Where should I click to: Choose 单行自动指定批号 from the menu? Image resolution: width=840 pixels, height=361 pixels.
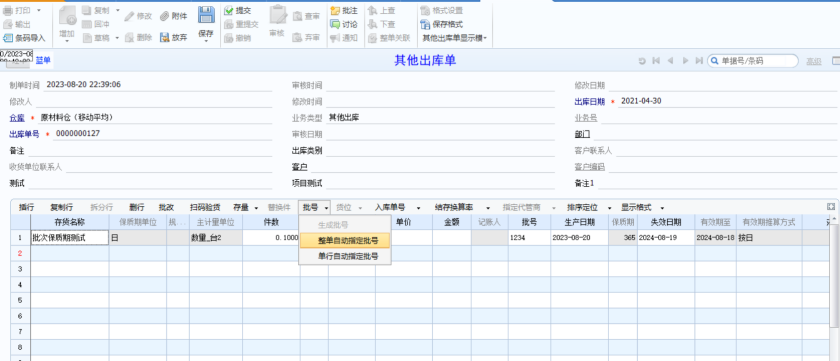[345, 257]
